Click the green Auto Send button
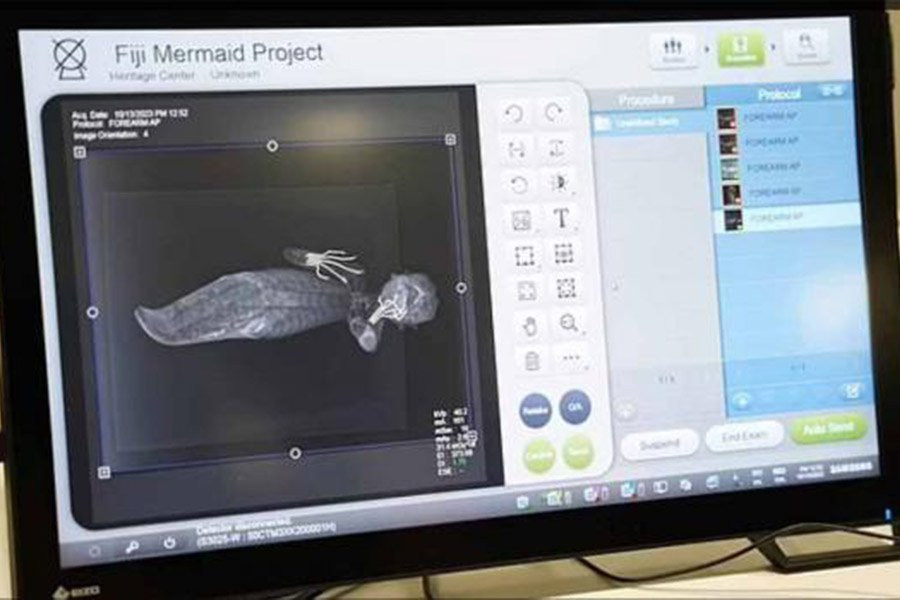 pyautogui.click(x=827, y=429)
